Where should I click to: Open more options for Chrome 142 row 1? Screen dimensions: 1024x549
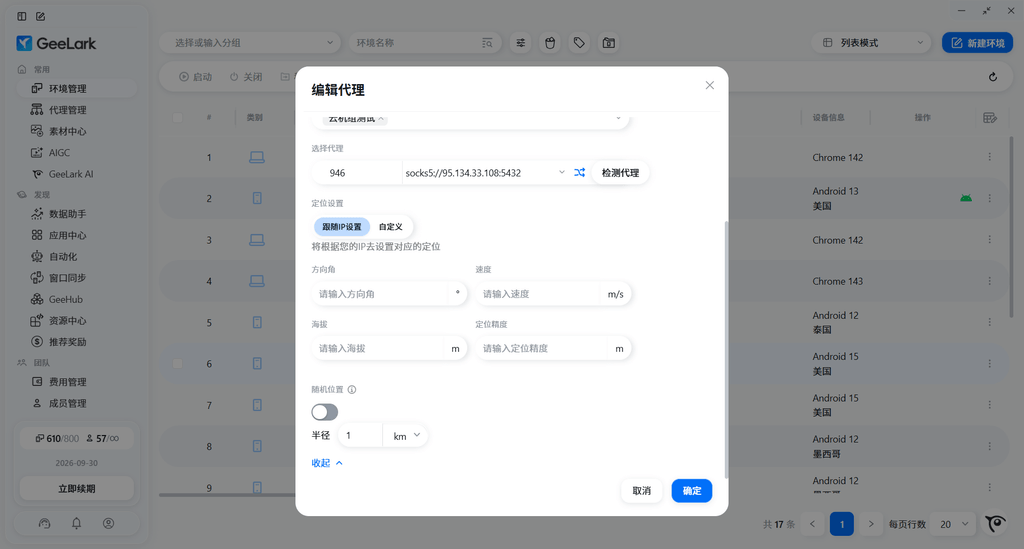coord(989,157)
